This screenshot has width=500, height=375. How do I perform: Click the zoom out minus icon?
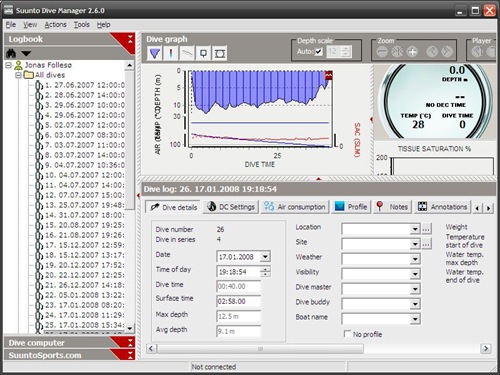click(x=382, y=52)
